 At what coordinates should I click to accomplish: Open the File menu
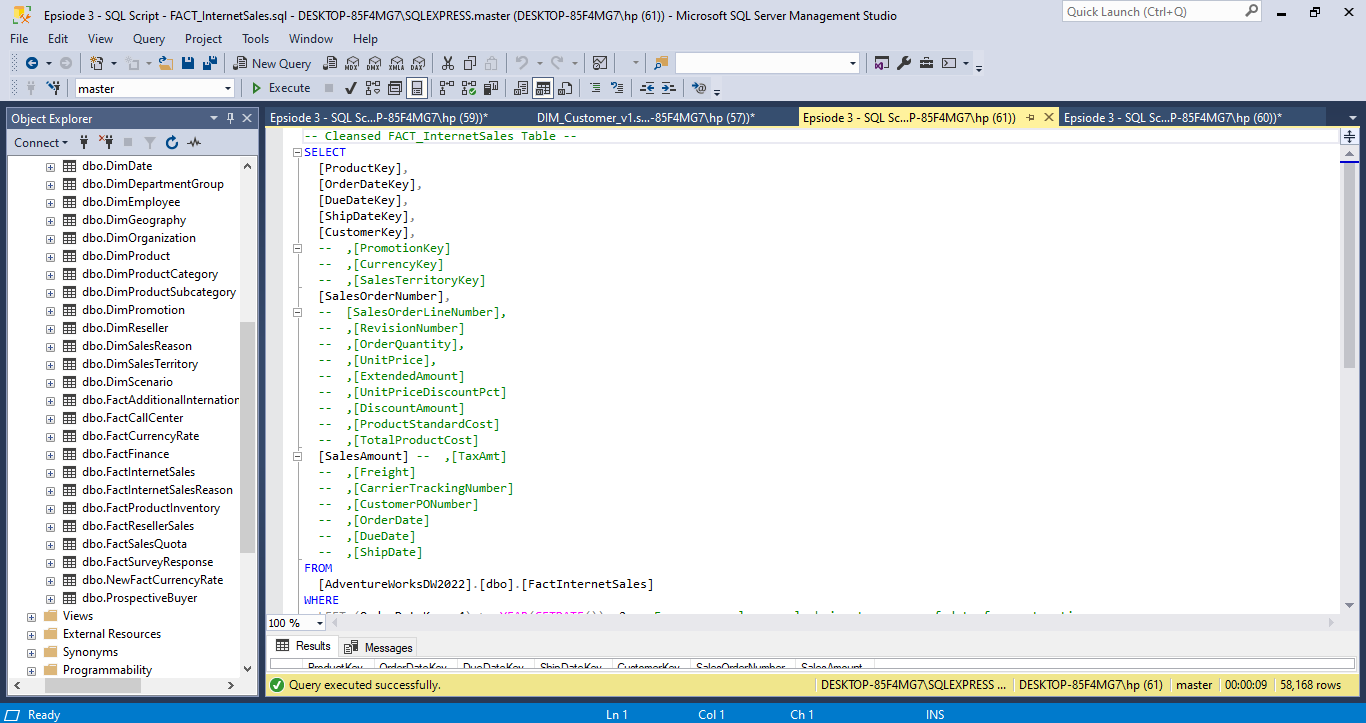click(x=19, y=39)
